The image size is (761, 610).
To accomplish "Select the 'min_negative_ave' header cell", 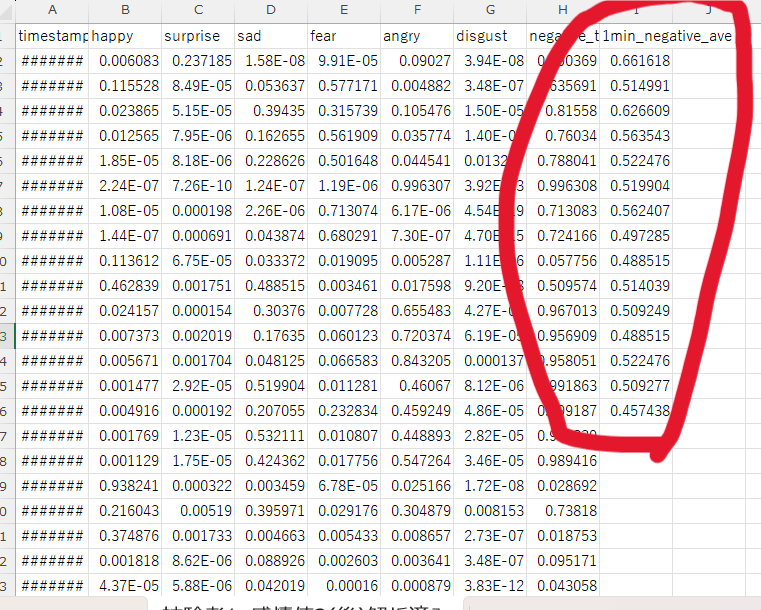I will [x=640, y=36].
